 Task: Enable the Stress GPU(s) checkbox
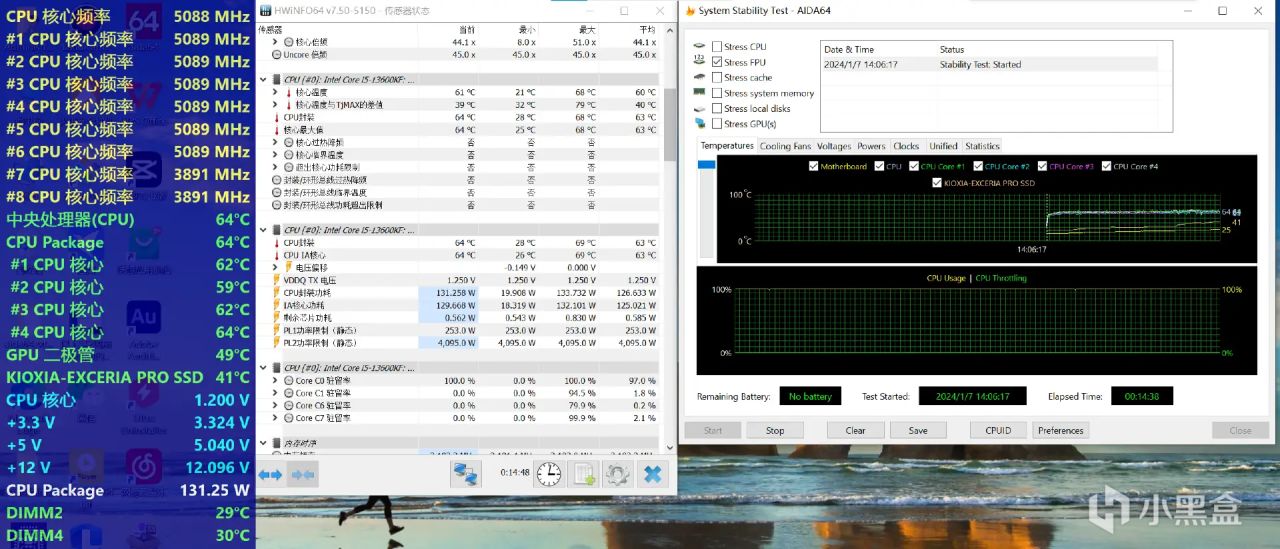(716, 124)
